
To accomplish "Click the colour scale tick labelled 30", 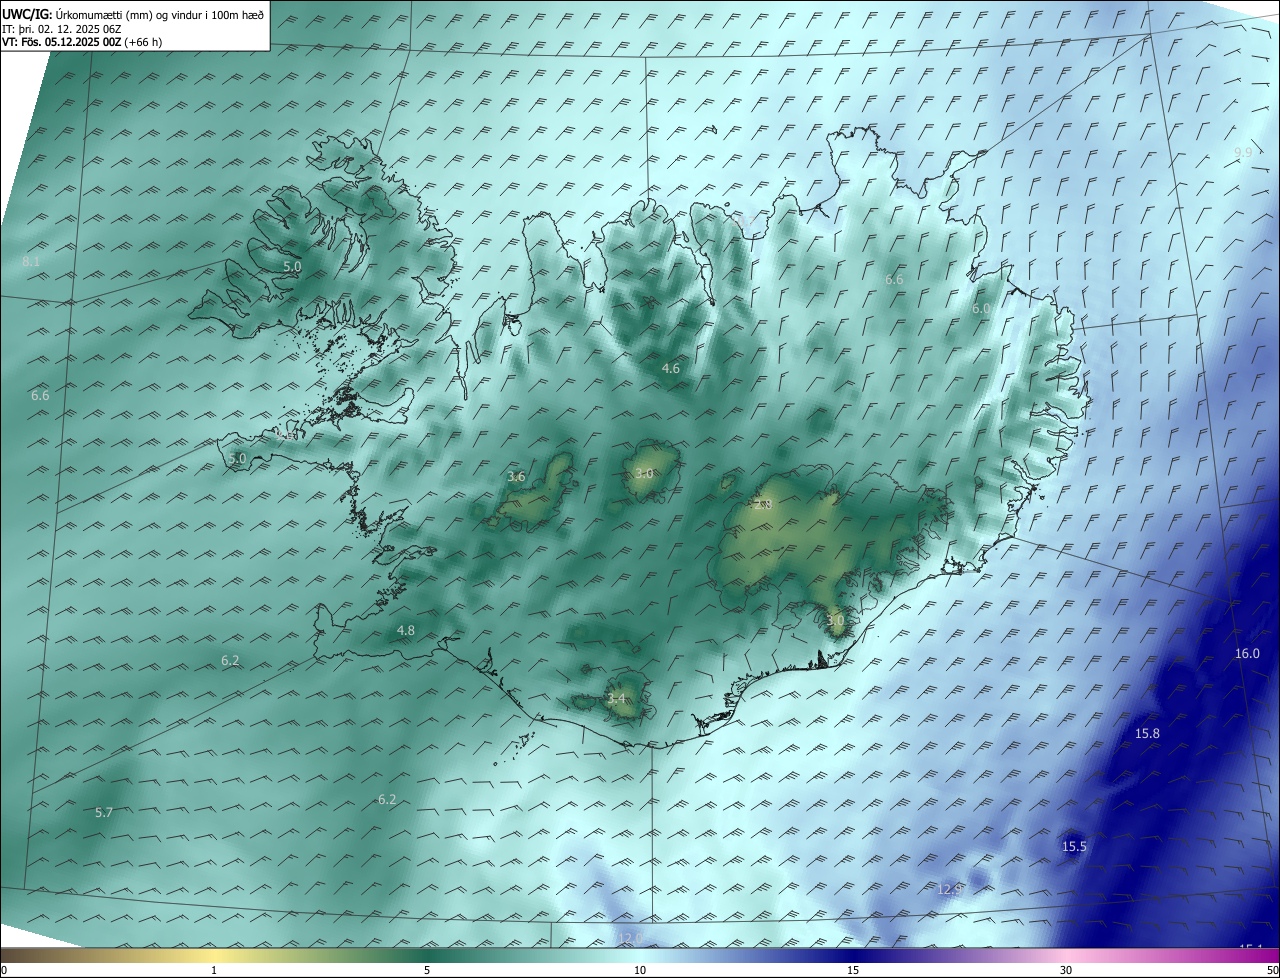I will (x=1066, y=970).
